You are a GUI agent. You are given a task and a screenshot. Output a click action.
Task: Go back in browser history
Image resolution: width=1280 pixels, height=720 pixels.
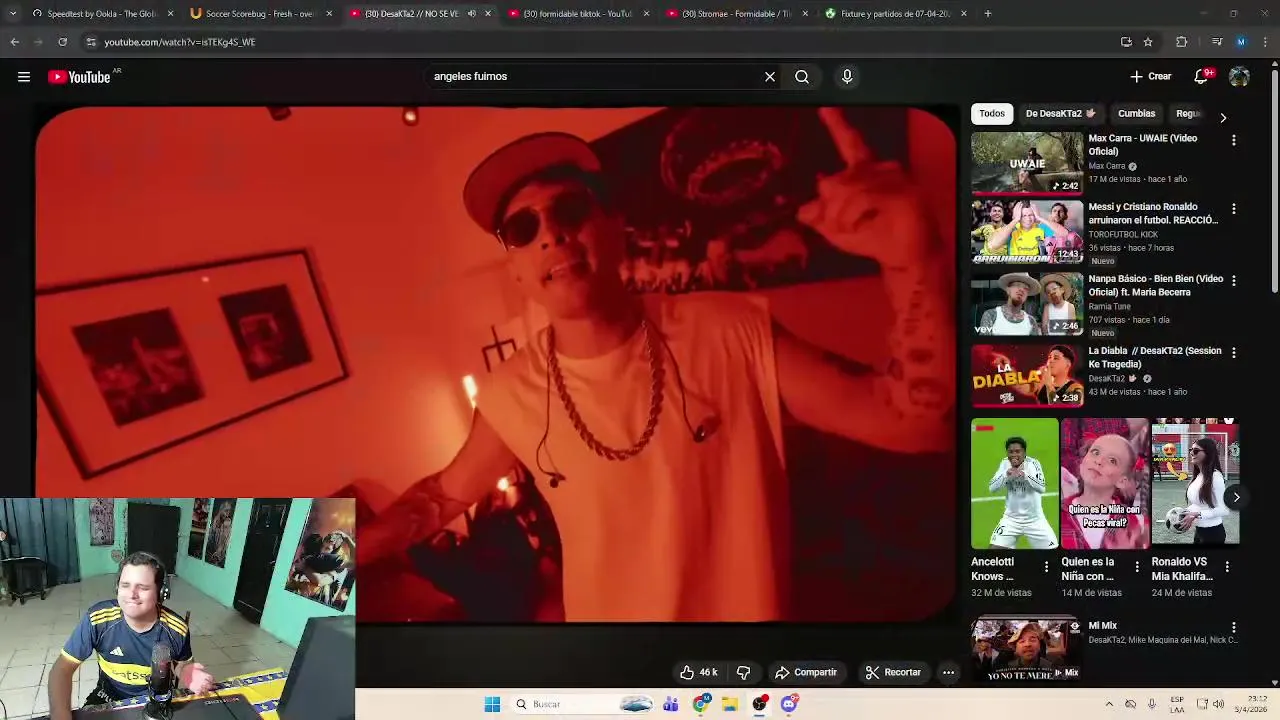pos(14,42)
